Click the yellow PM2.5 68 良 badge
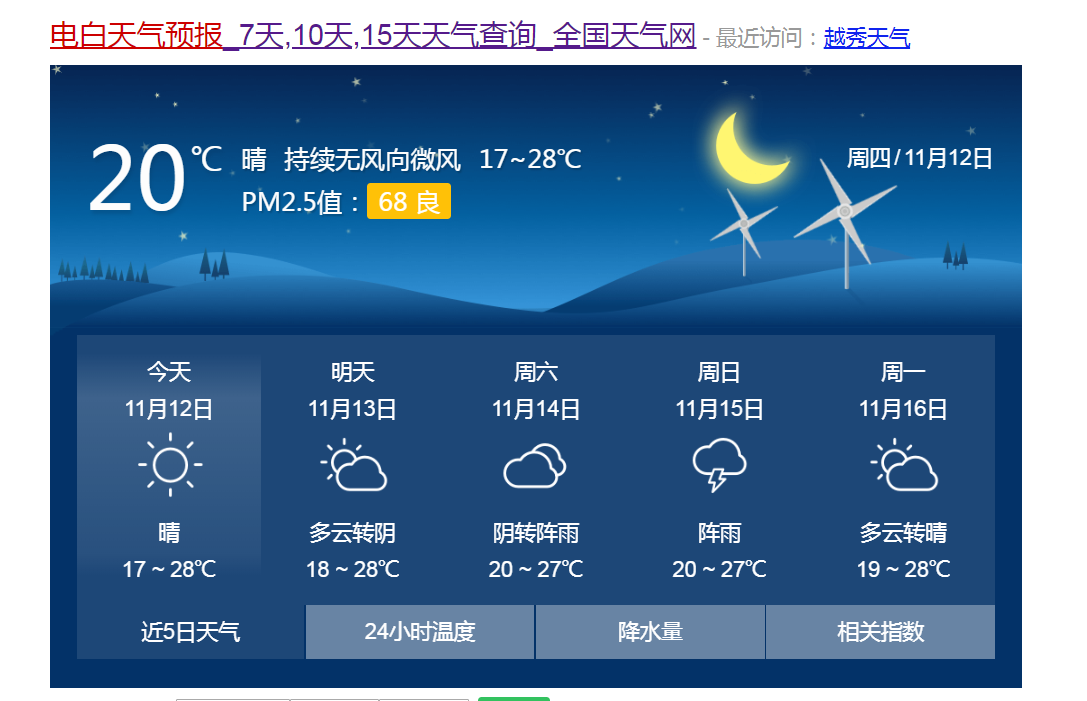The image size is (1087, 701). pos(409,202)
